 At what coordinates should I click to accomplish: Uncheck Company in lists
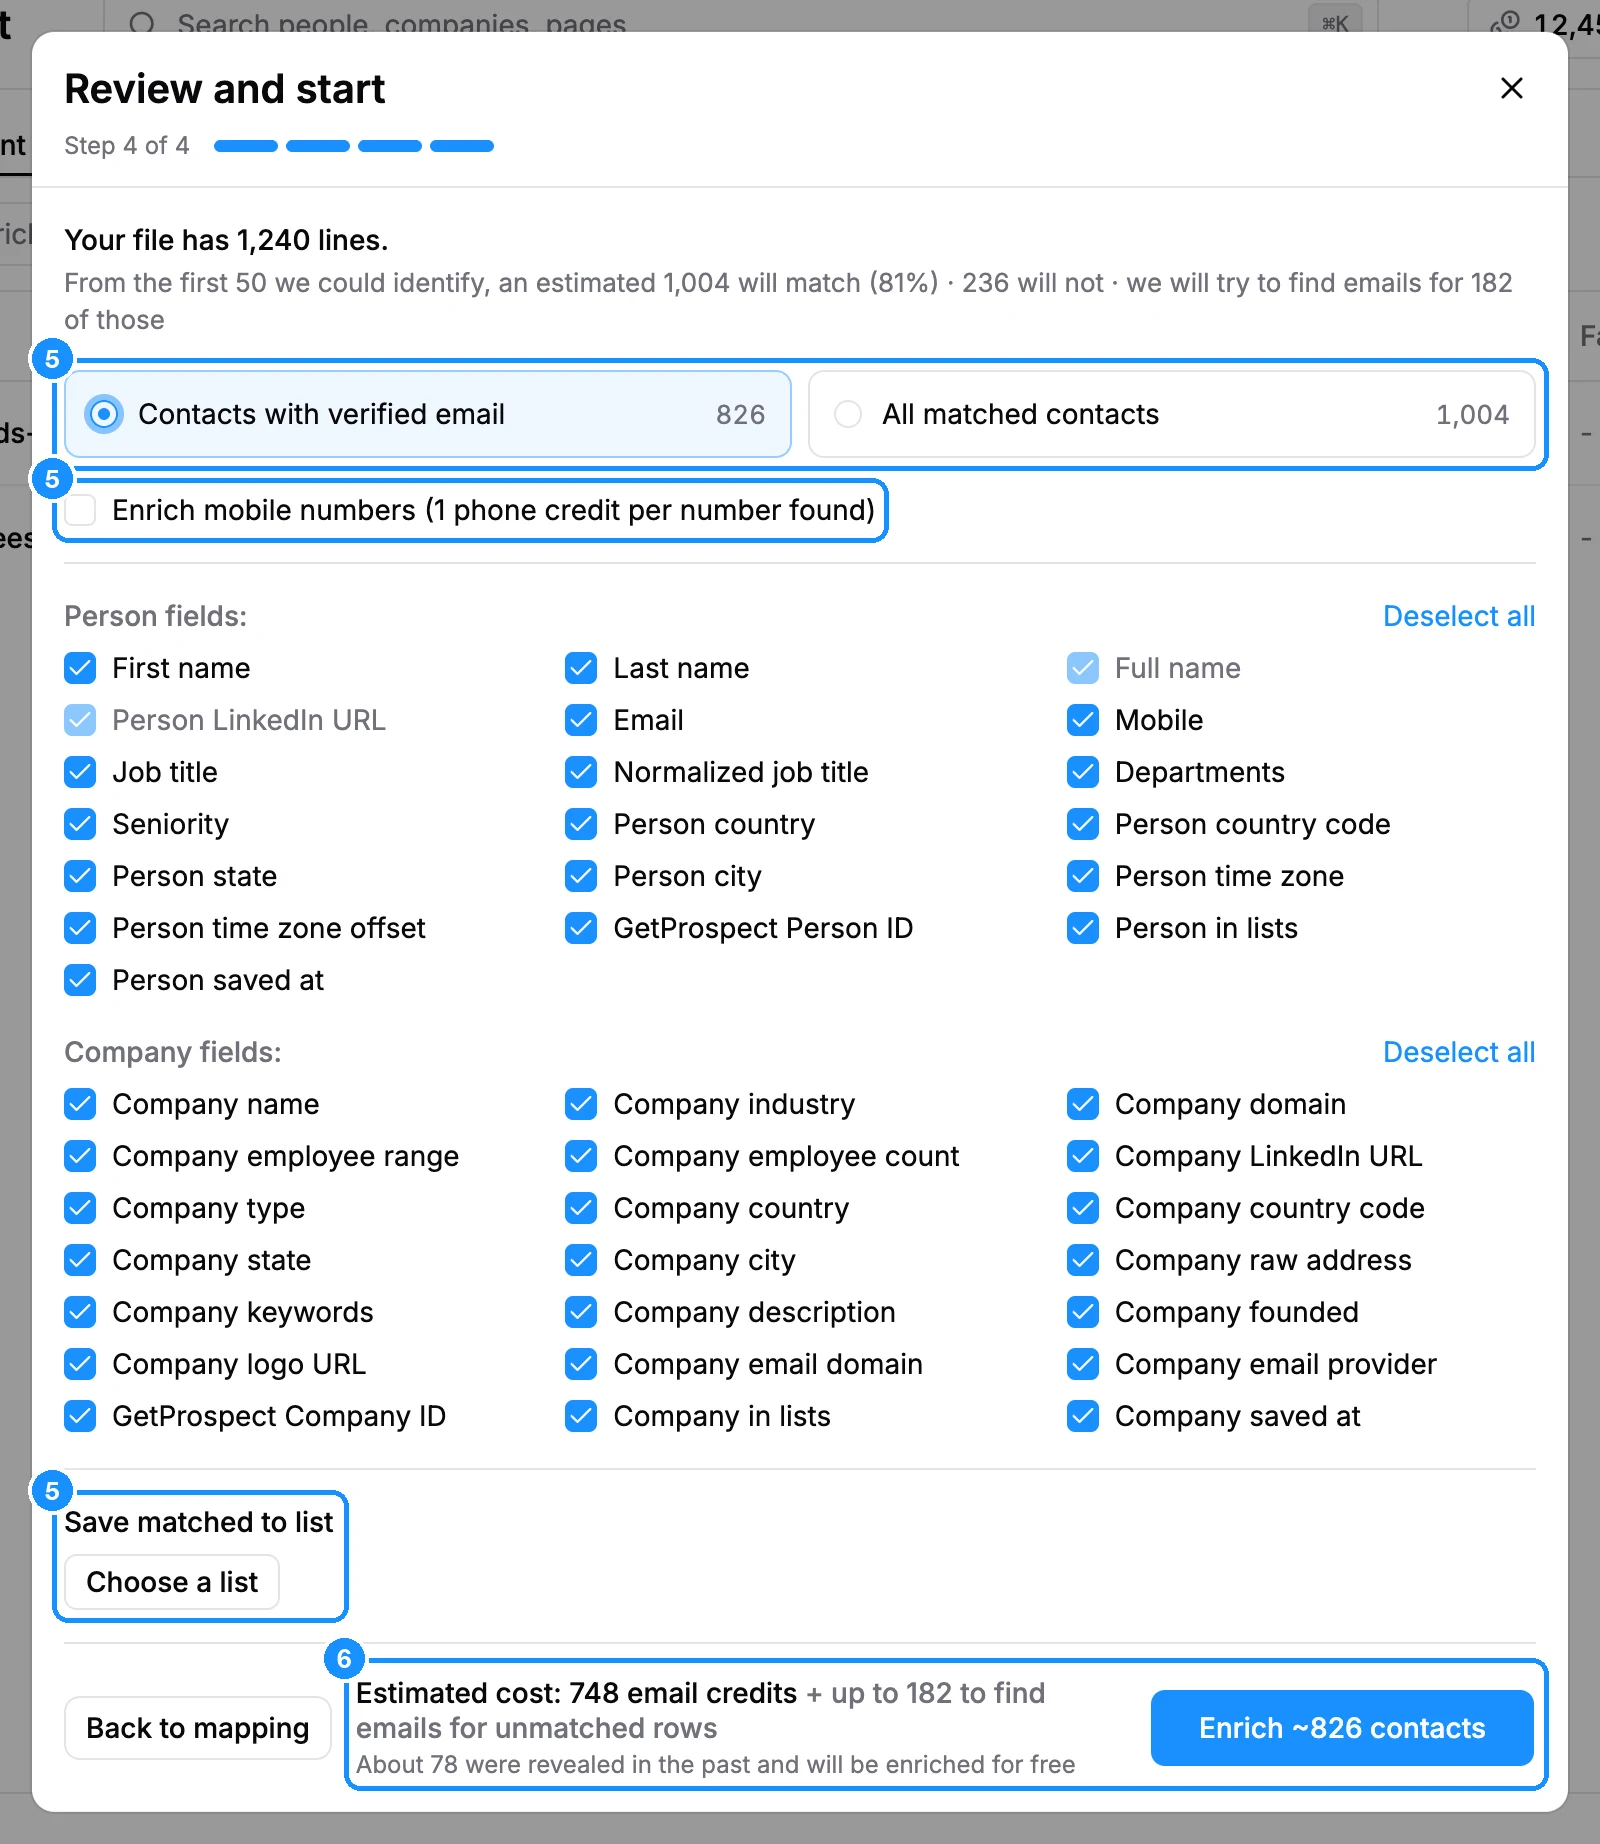pos(581,1416)
